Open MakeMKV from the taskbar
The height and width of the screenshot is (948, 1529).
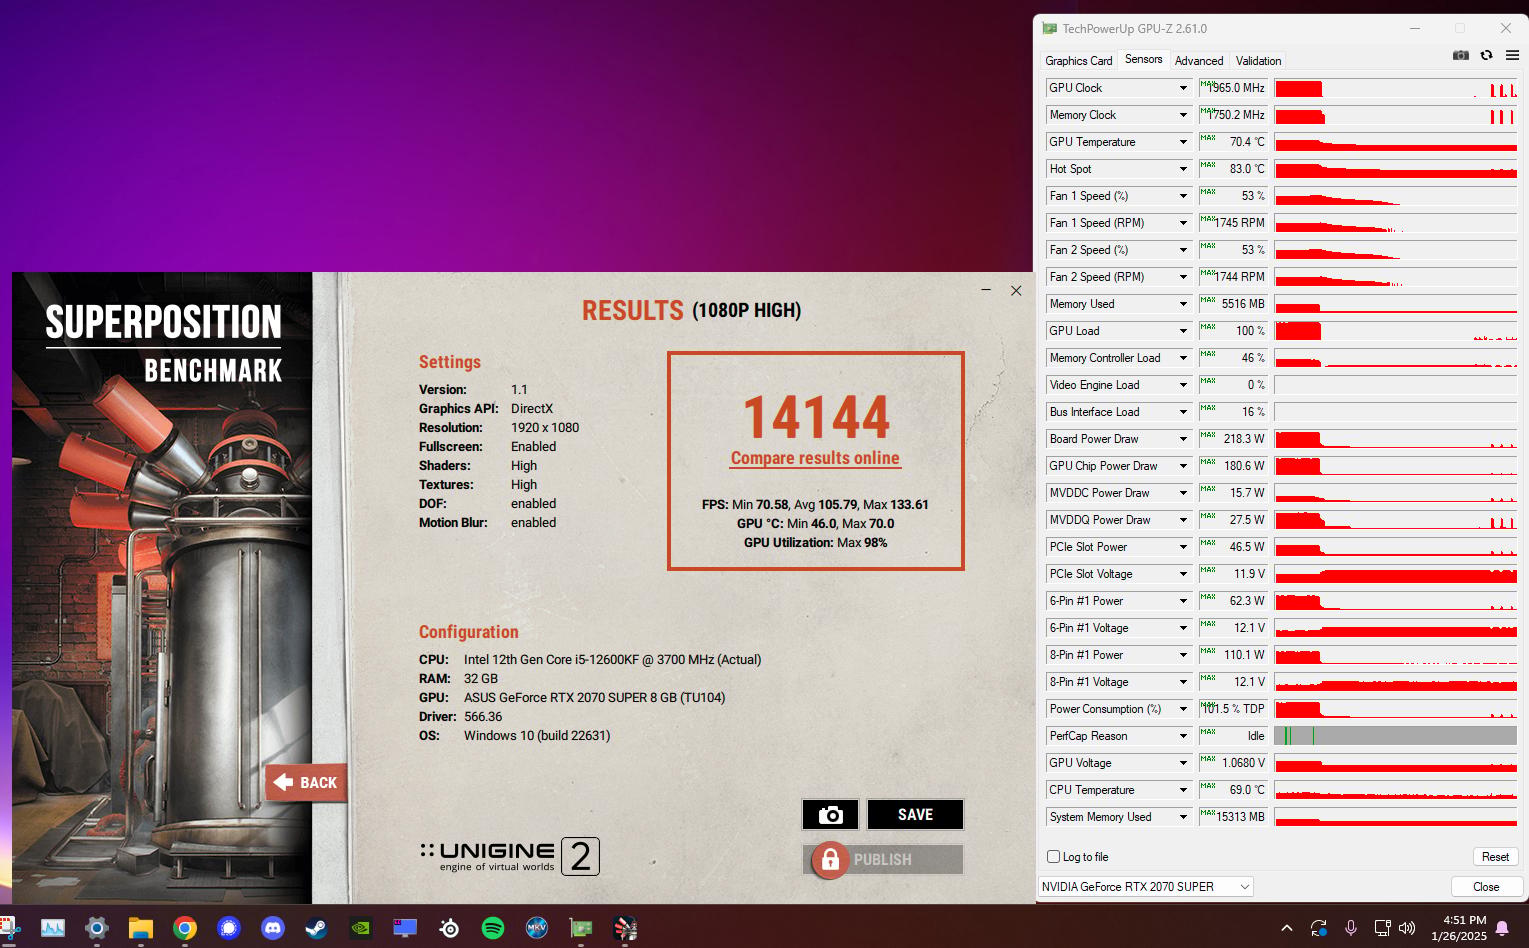coord(537,928)
